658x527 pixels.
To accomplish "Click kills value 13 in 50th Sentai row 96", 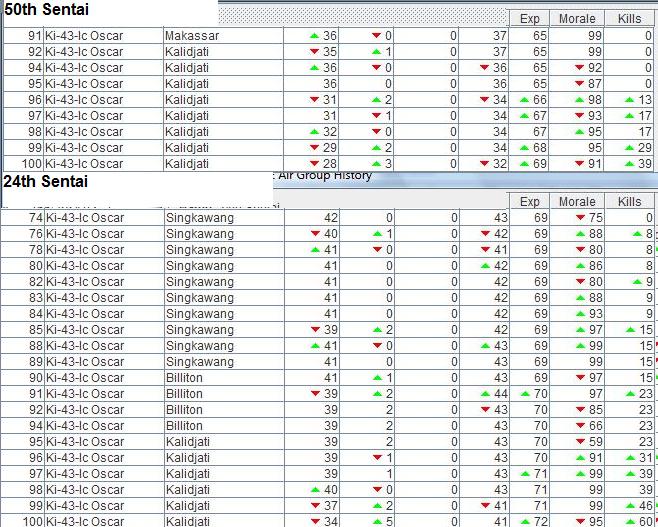I will pyautogui.click(x=645, y=99).
